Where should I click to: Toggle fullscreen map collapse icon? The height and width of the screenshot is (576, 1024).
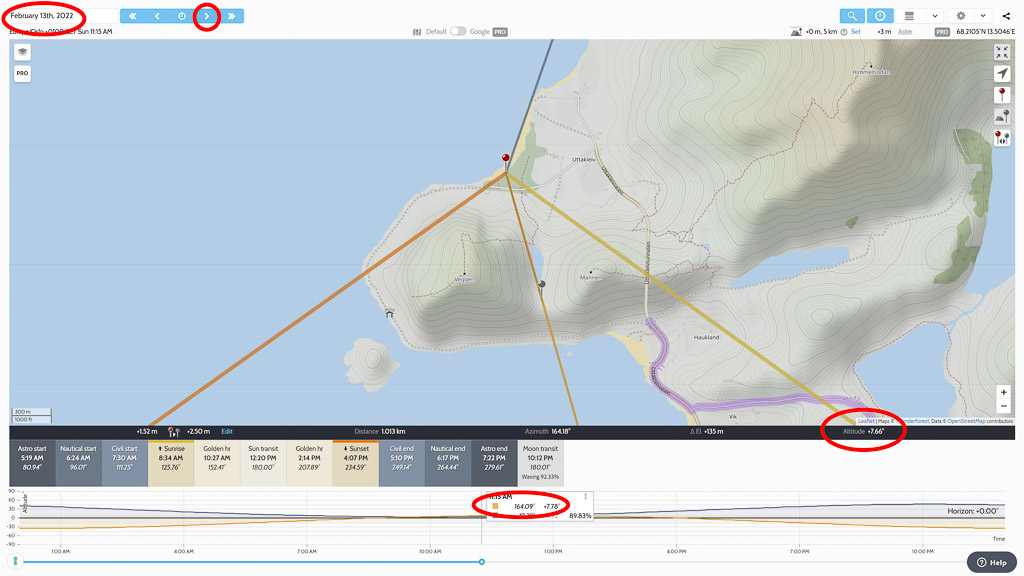(x=1002, y=52)
